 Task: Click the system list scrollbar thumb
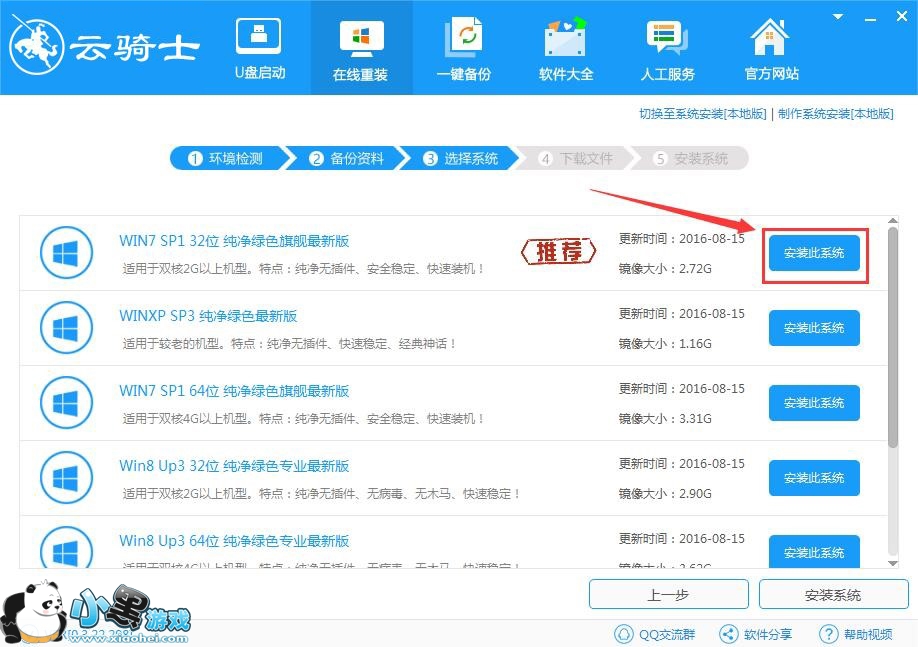(892, 337)
